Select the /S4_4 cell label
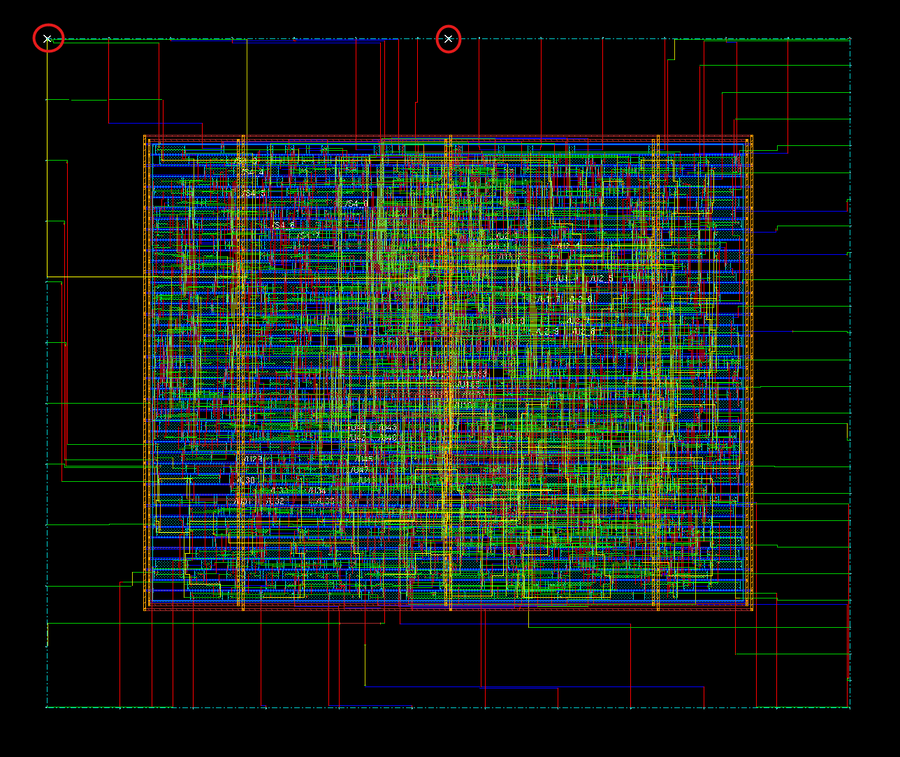Image resolution: width=900 pixels, height=757 pixels. [x=253, y=172]
